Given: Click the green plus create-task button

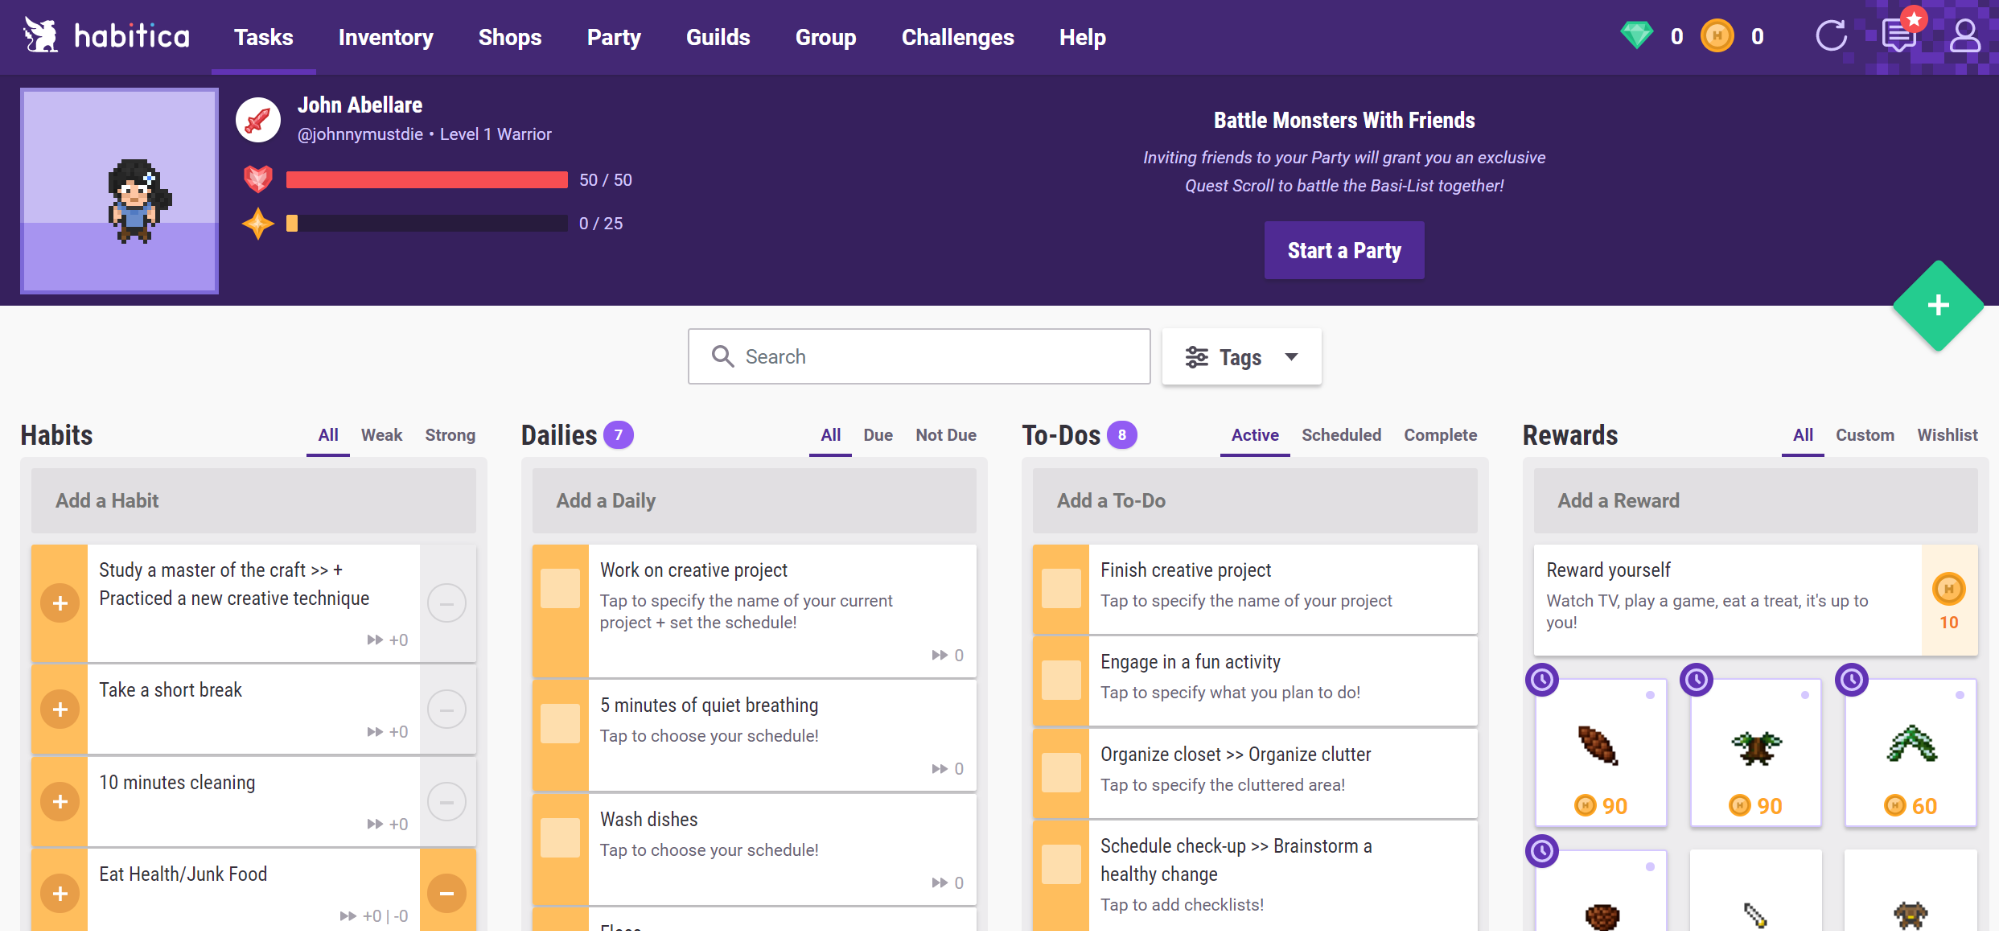Looking at the screenshot, I should [x=1938, y=305].
